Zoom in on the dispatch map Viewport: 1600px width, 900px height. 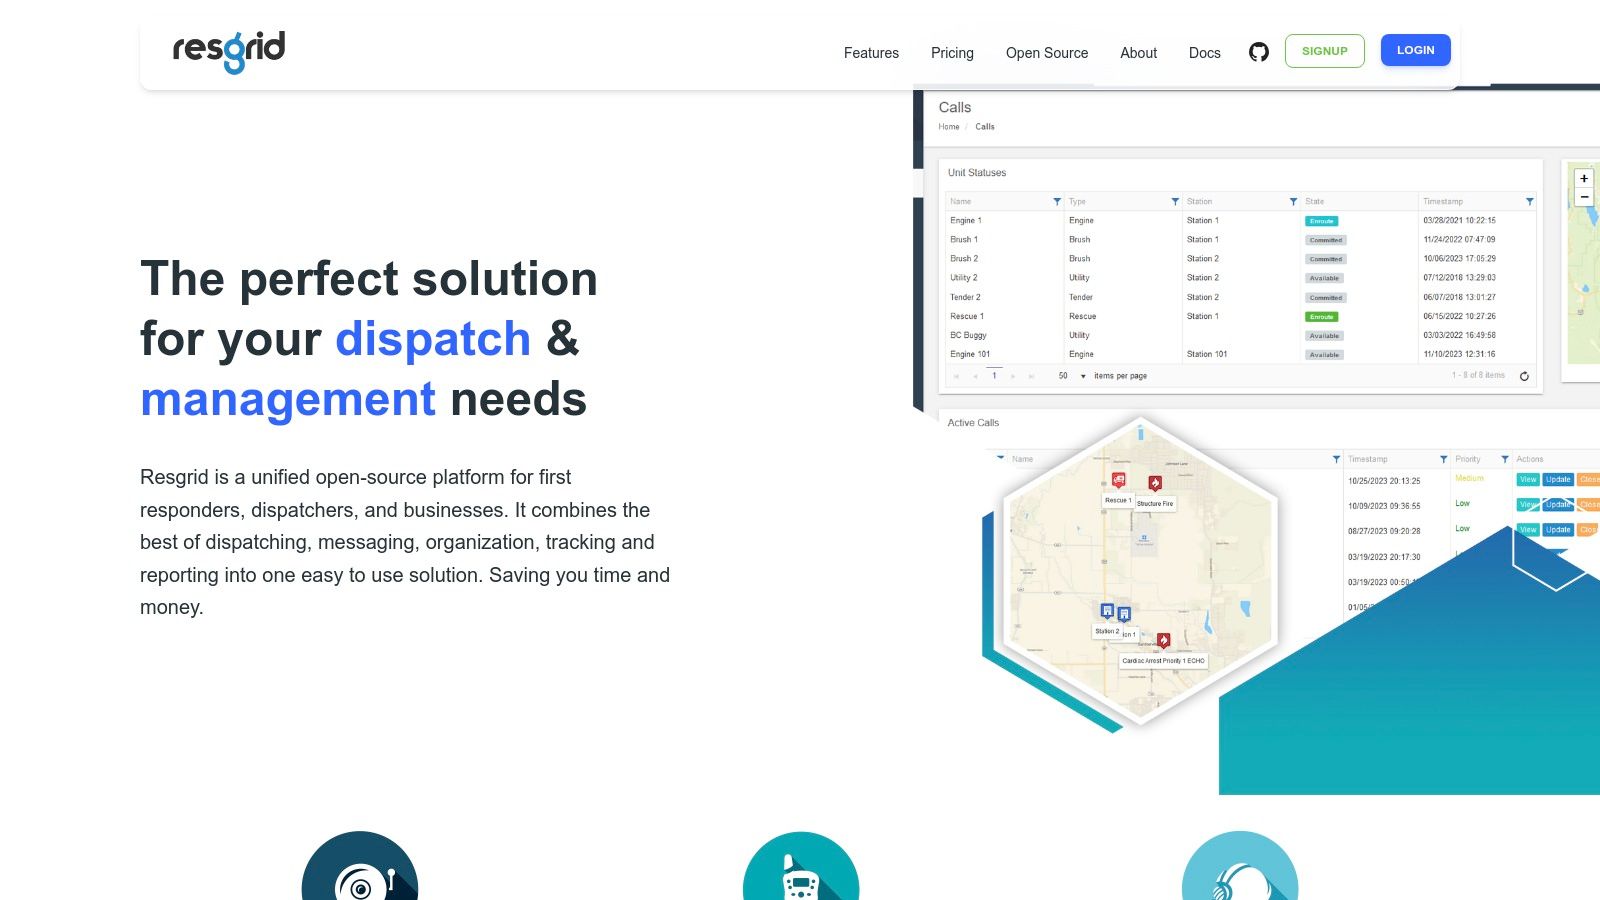(x=1584, y=177)
